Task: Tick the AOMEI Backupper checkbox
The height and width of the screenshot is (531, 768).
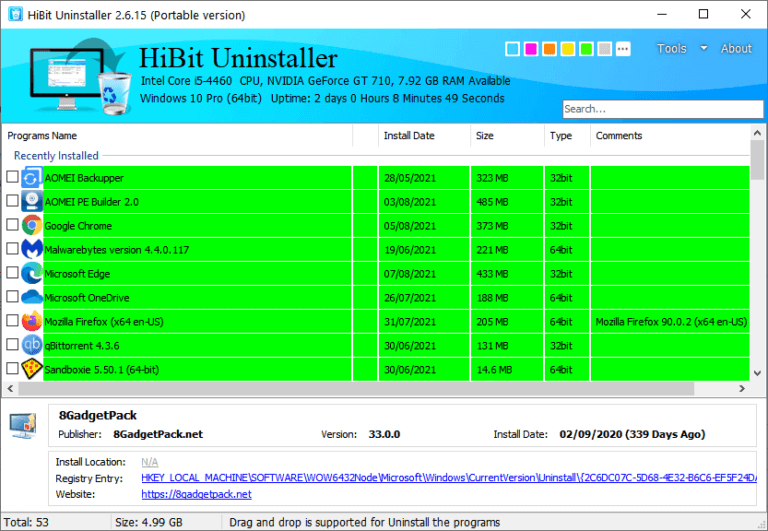Action: coord(12,177)
